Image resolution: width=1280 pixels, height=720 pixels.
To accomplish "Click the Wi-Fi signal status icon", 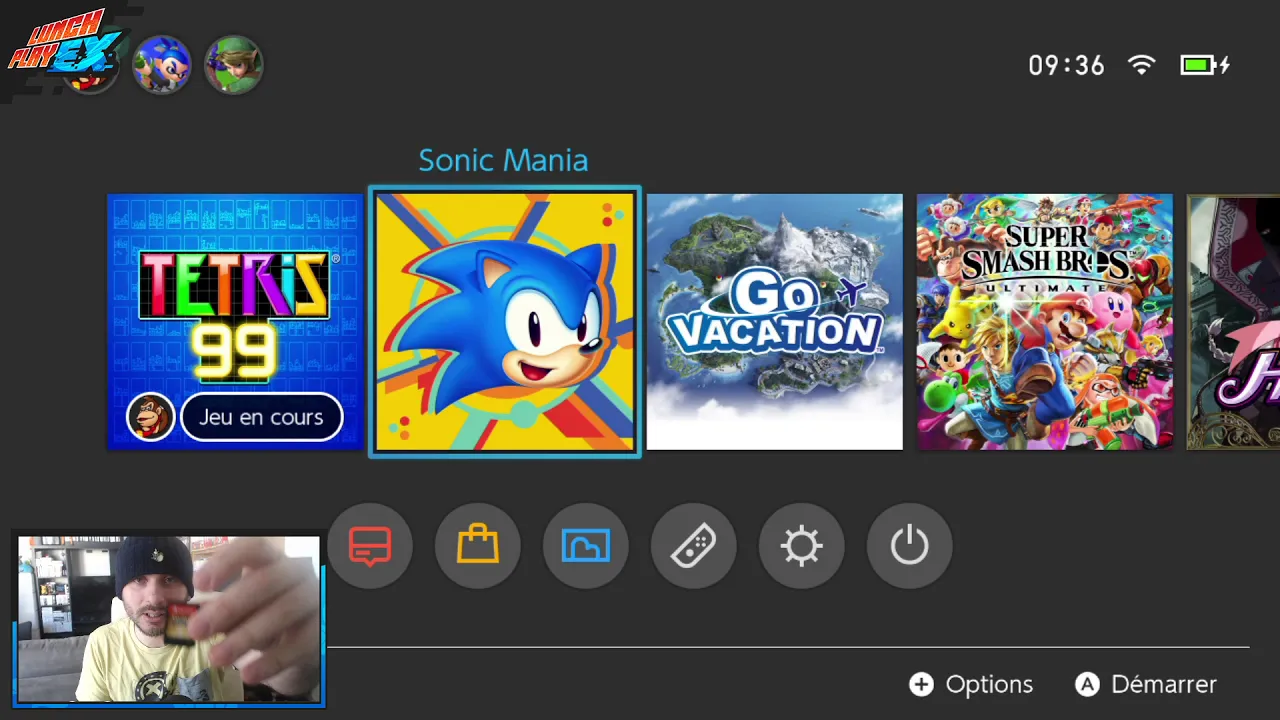I will coord(1141,65).
